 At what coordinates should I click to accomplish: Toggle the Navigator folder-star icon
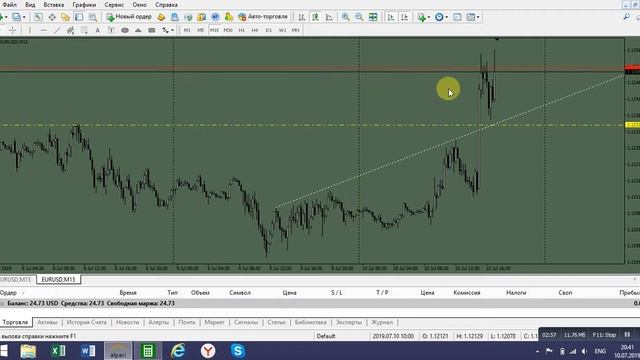point(65,17)
